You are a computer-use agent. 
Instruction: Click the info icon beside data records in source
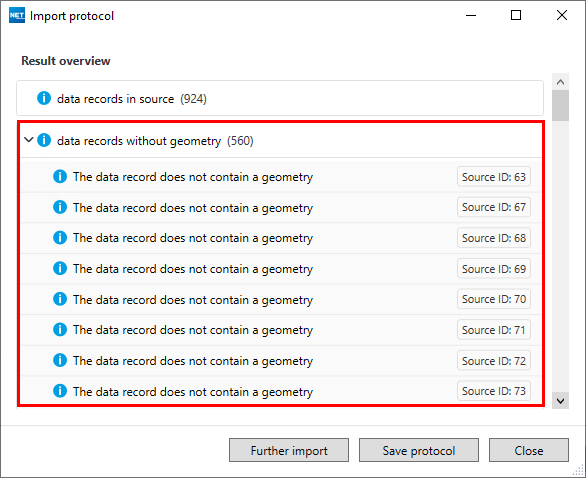(44, 98)
